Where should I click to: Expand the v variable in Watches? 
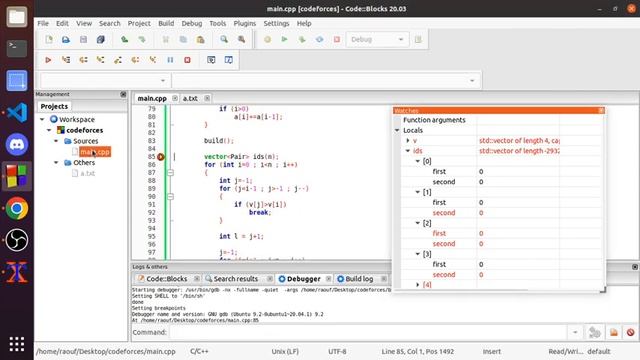point(407,140)
